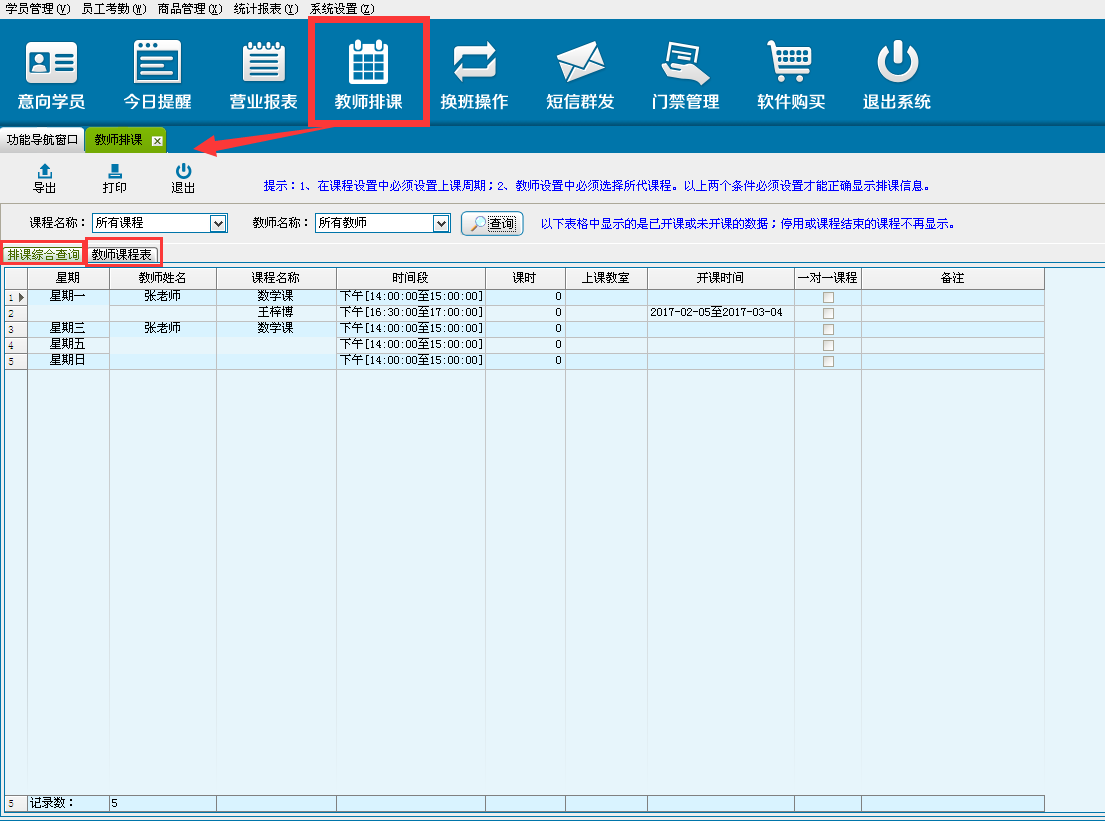The image size is (1105, 821).
Task: Click the 换班操作 swap-class icon
Action: tap(474, 63)
